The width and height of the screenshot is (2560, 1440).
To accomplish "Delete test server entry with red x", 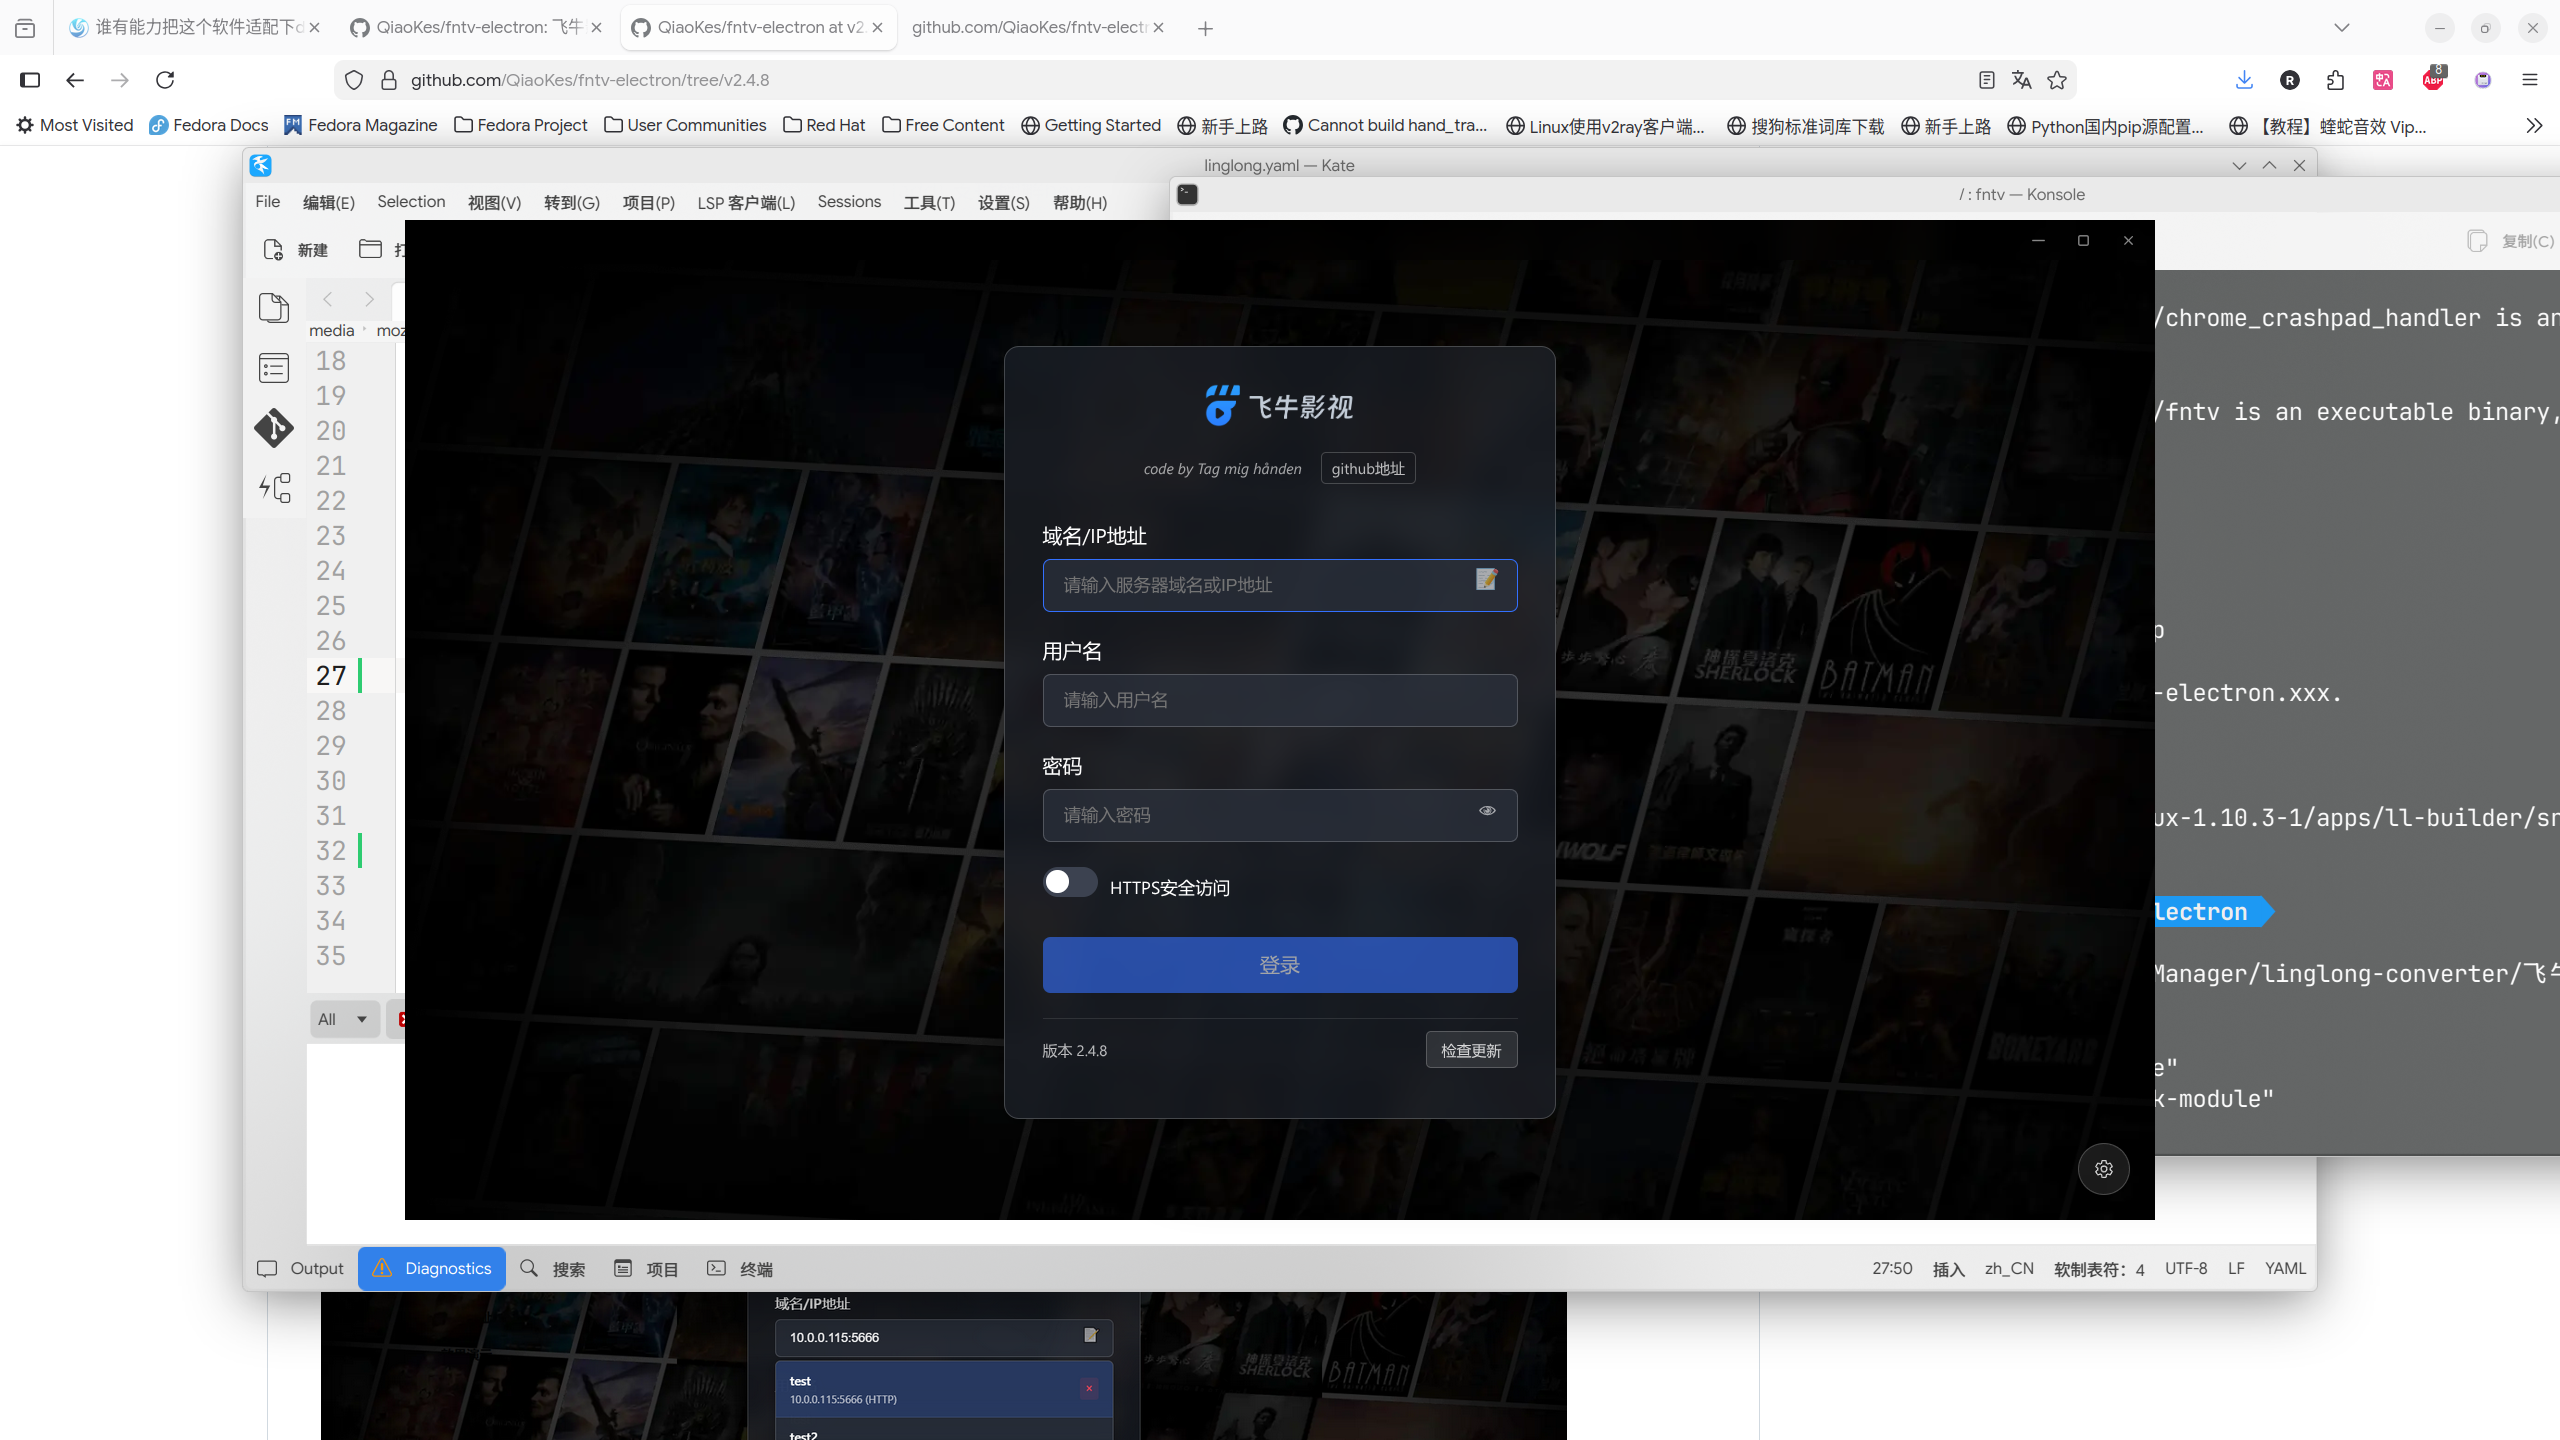I will pos(1089,1388).
